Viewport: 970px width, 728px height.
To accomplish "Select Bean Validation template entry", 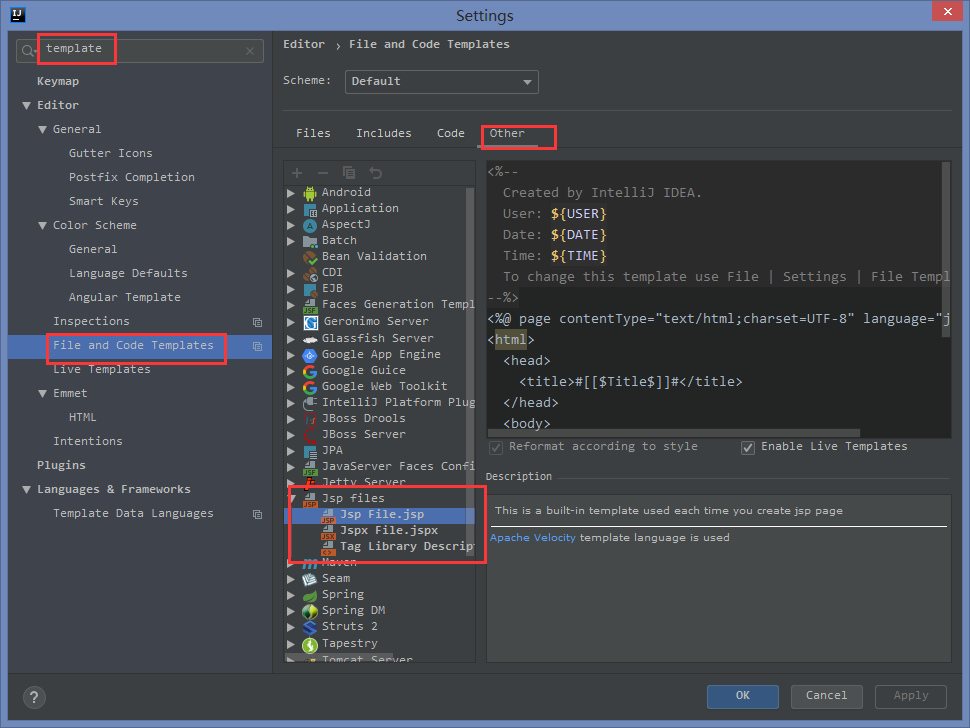I will pyautogui.click(x=374, y=257).
